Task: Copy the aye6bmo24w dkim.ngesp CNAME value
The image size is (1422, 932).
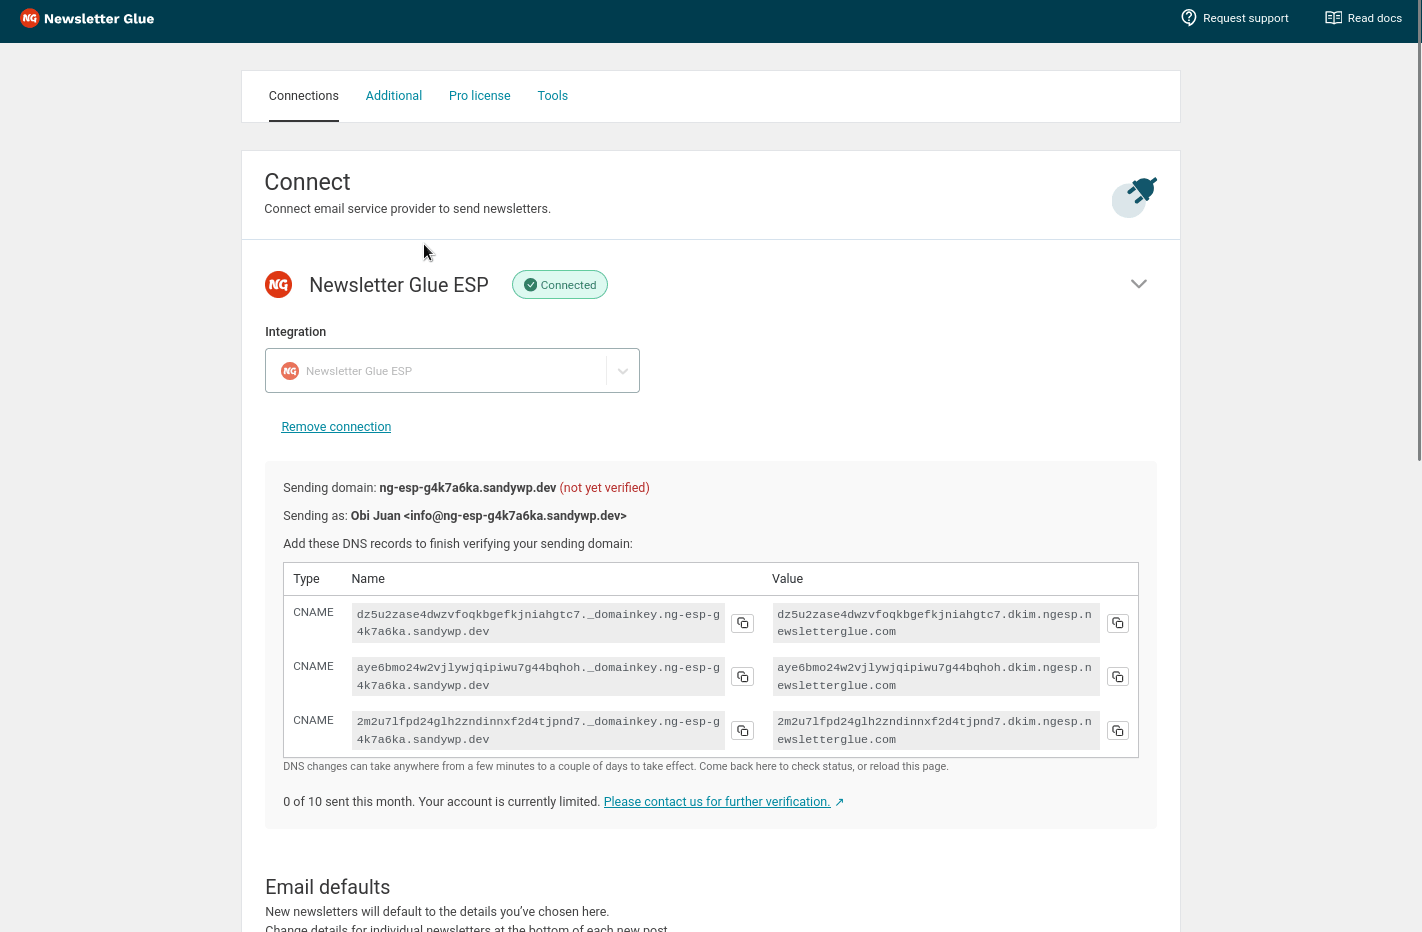Action: [x=1118, y=677]
